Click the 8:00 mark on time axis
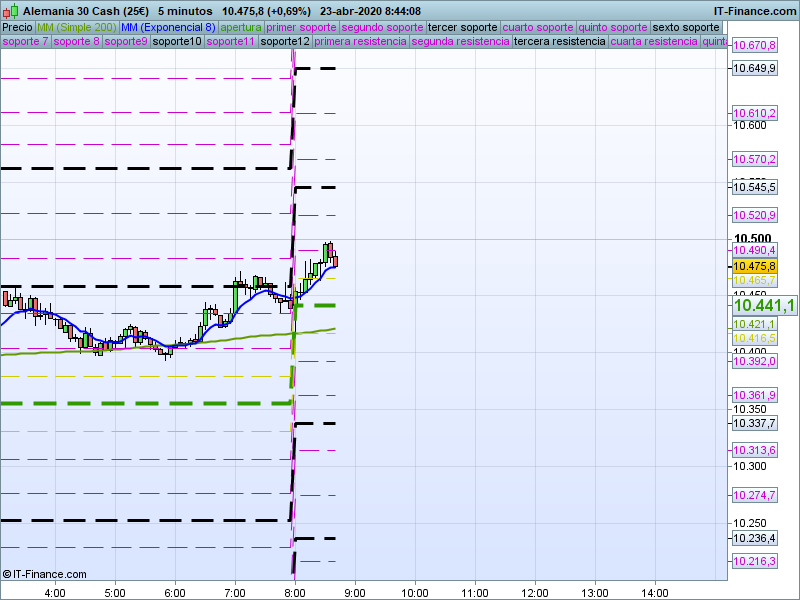Screen dimensions: 800x600 [x=295, y=592]
